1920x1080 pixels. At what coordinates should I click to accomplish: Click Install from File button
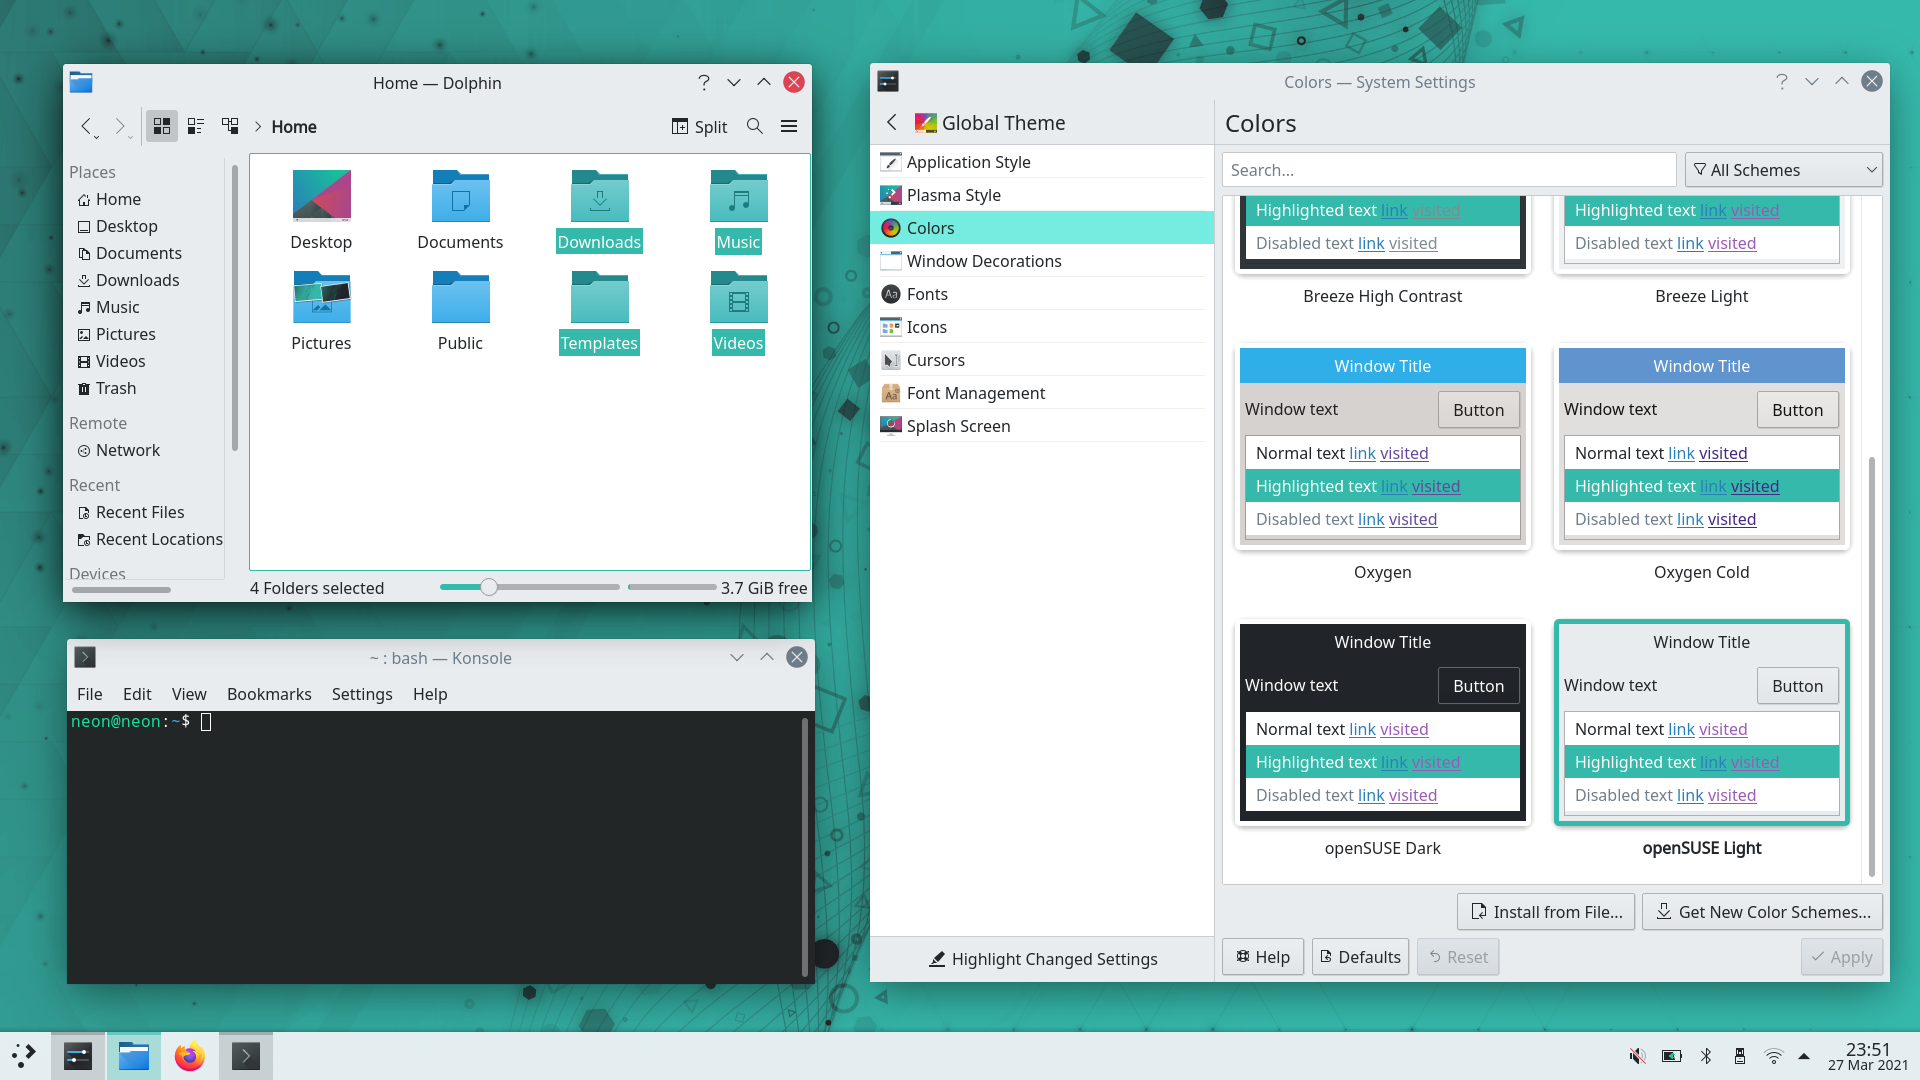coord(1546,912)
